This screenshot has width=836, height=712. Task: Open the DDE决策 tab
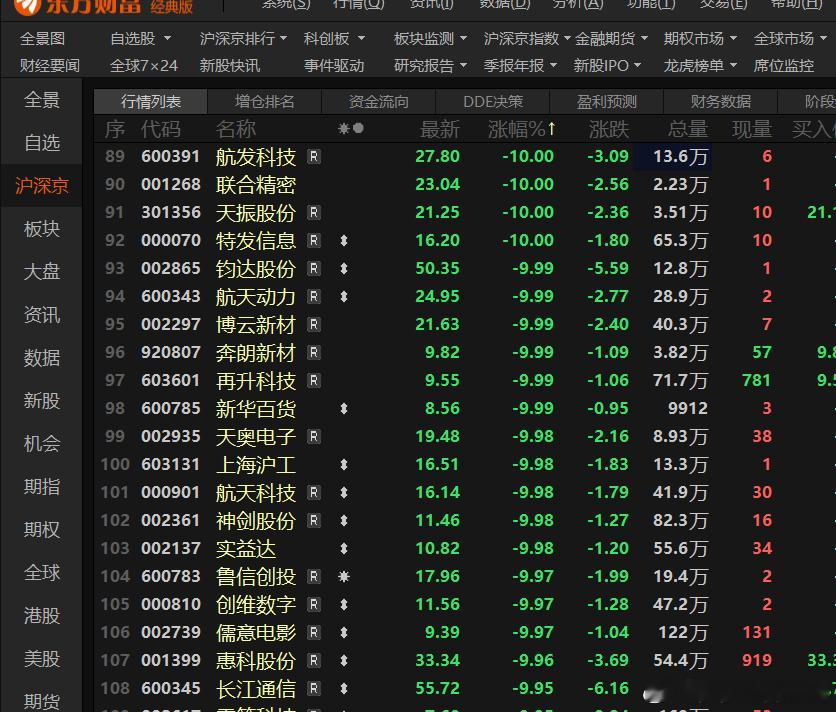pyautogui.click(x=493, y=101)
